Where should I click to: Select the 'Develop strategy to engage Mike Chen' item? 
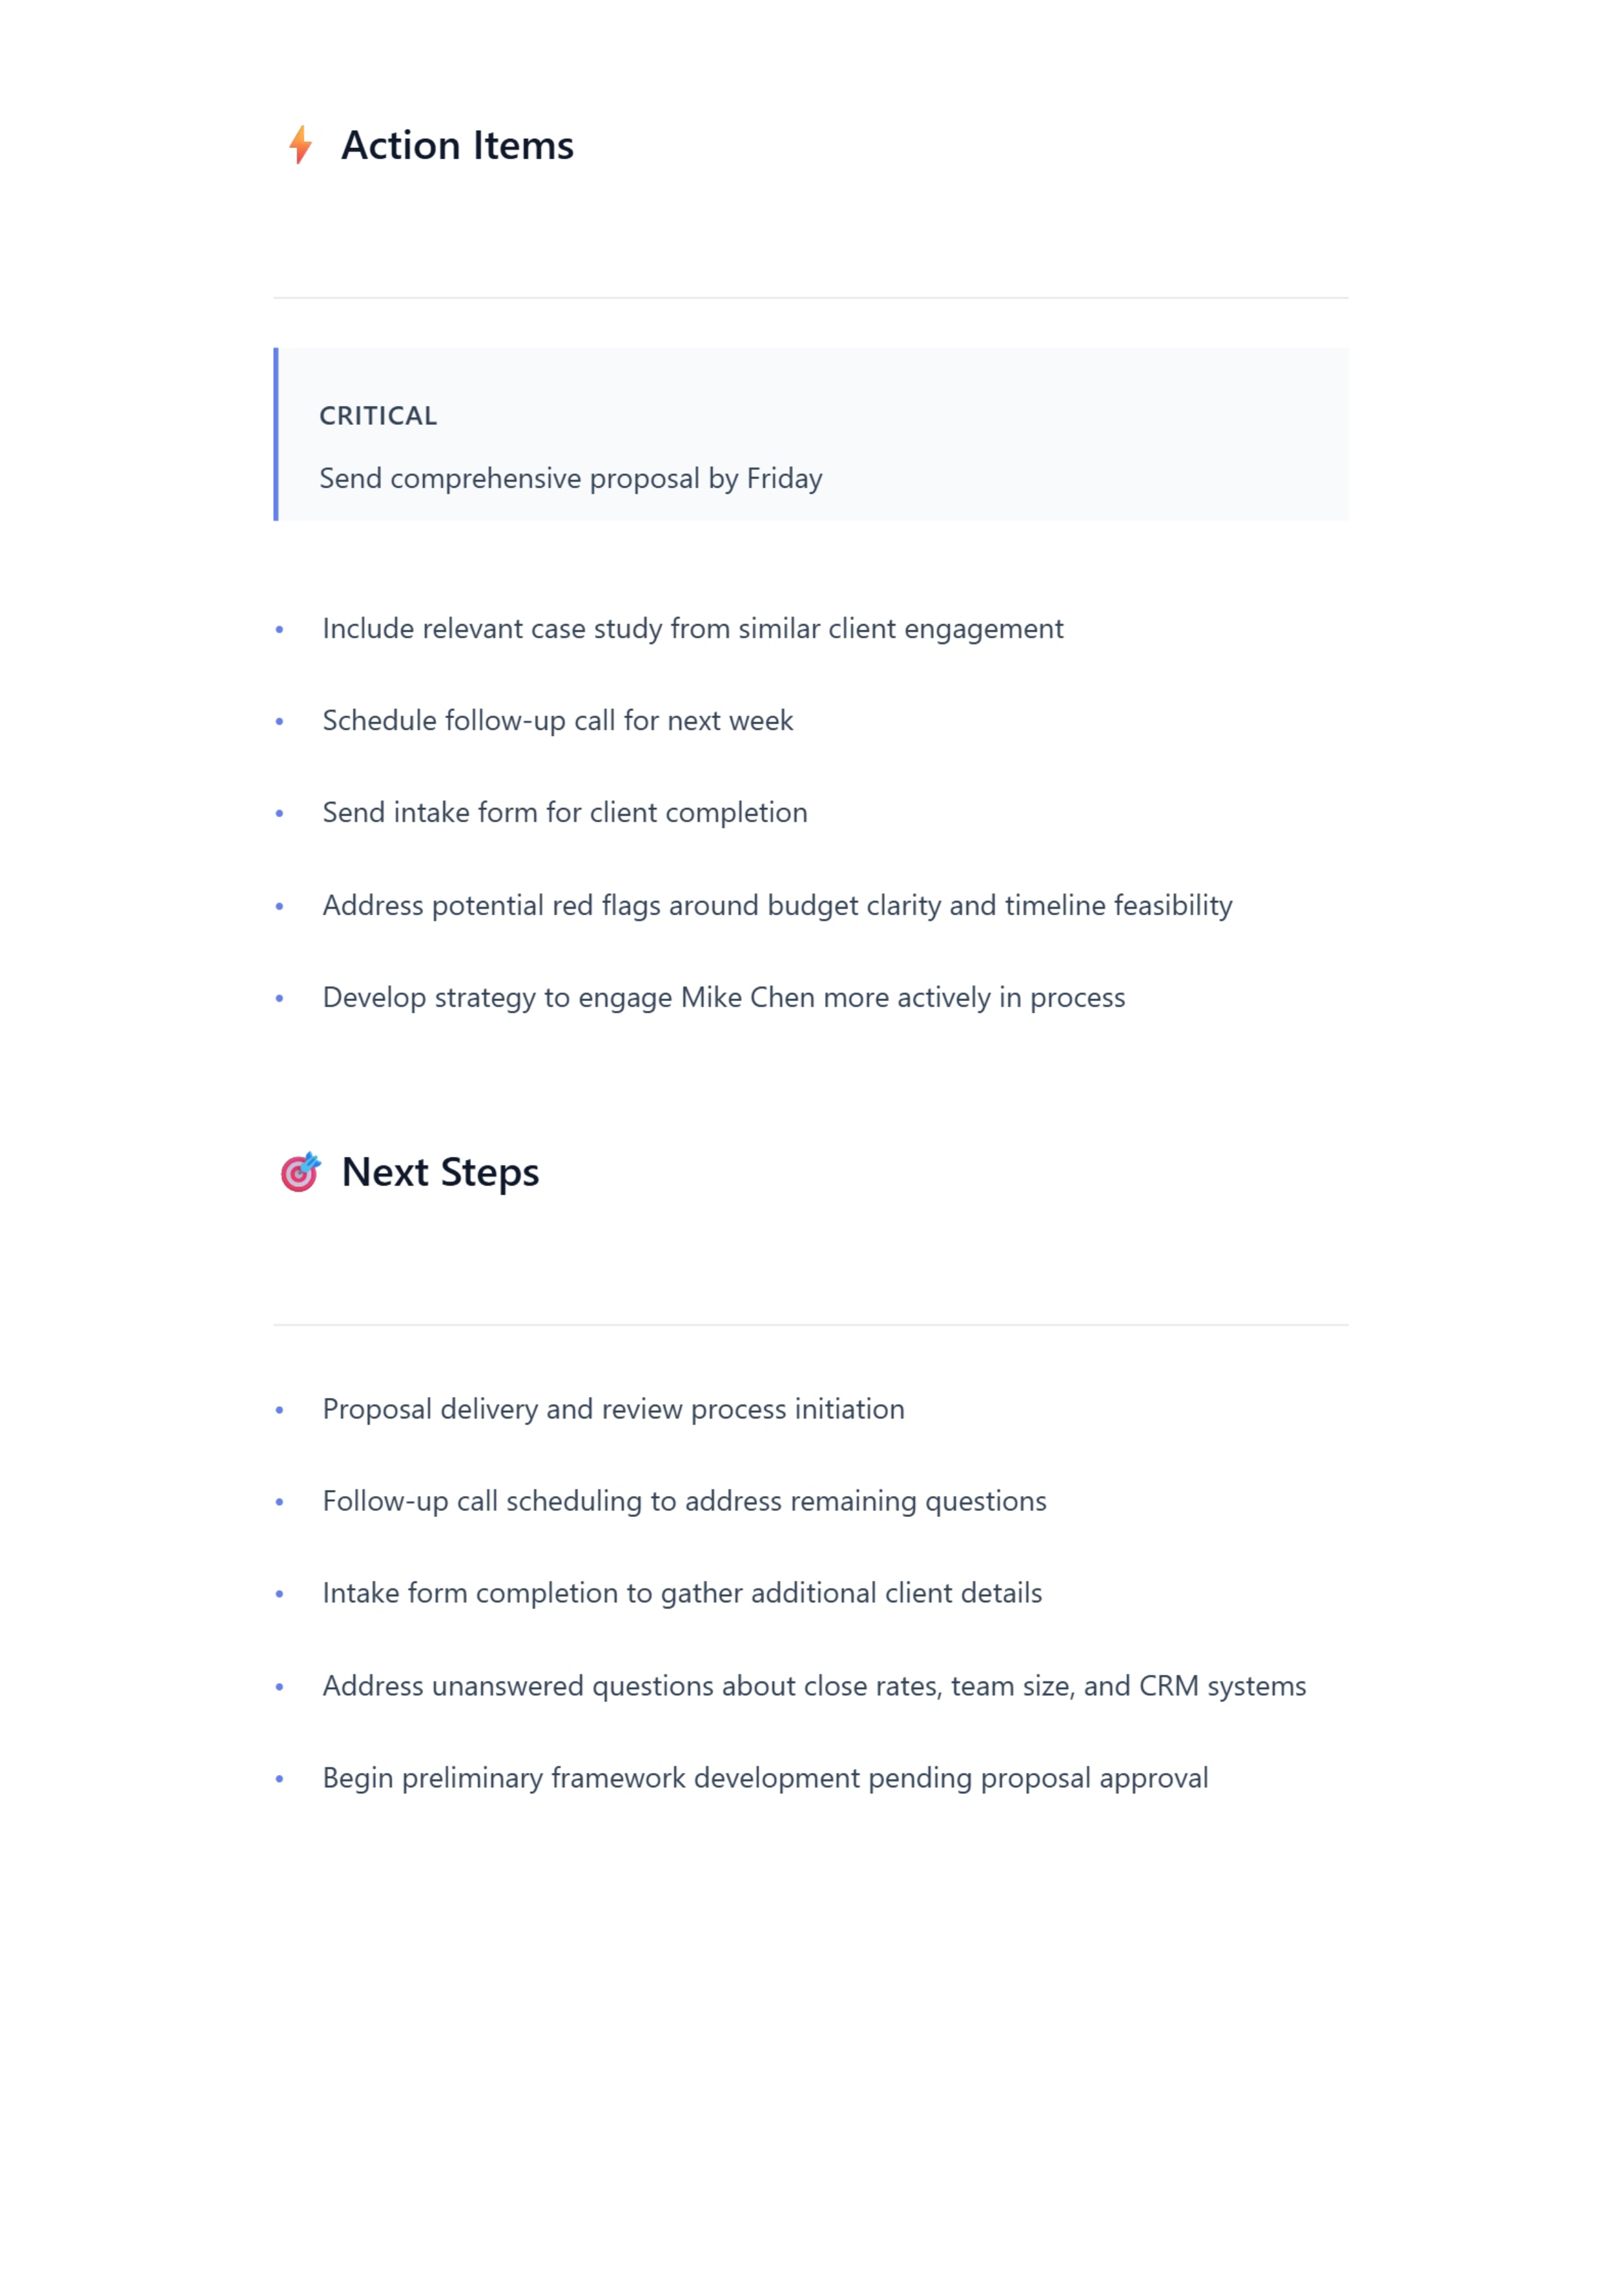click(723, 998)
